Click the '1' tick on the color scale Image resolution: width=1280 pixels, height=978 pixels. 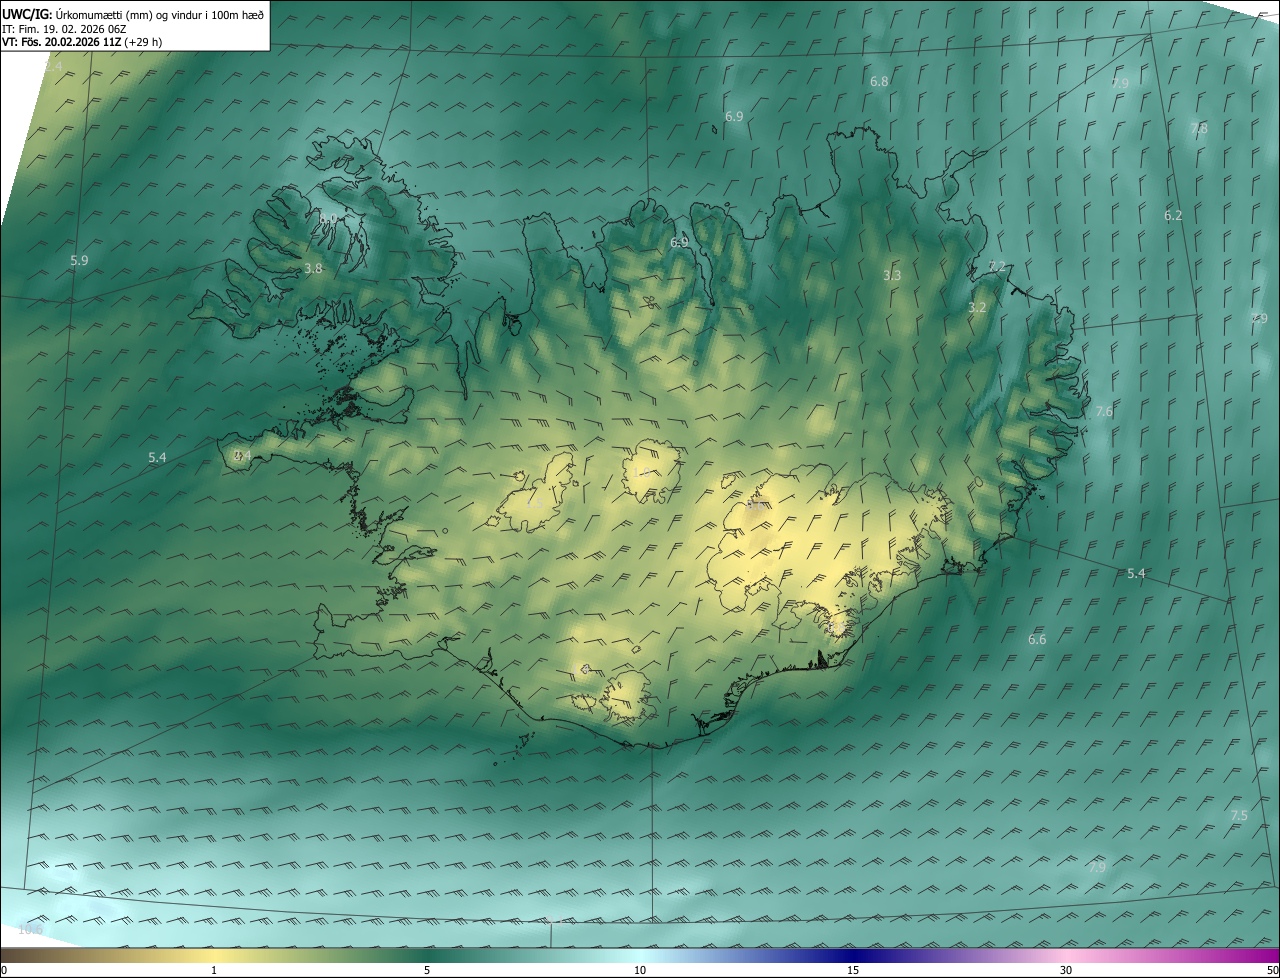[x=214, y=970]
